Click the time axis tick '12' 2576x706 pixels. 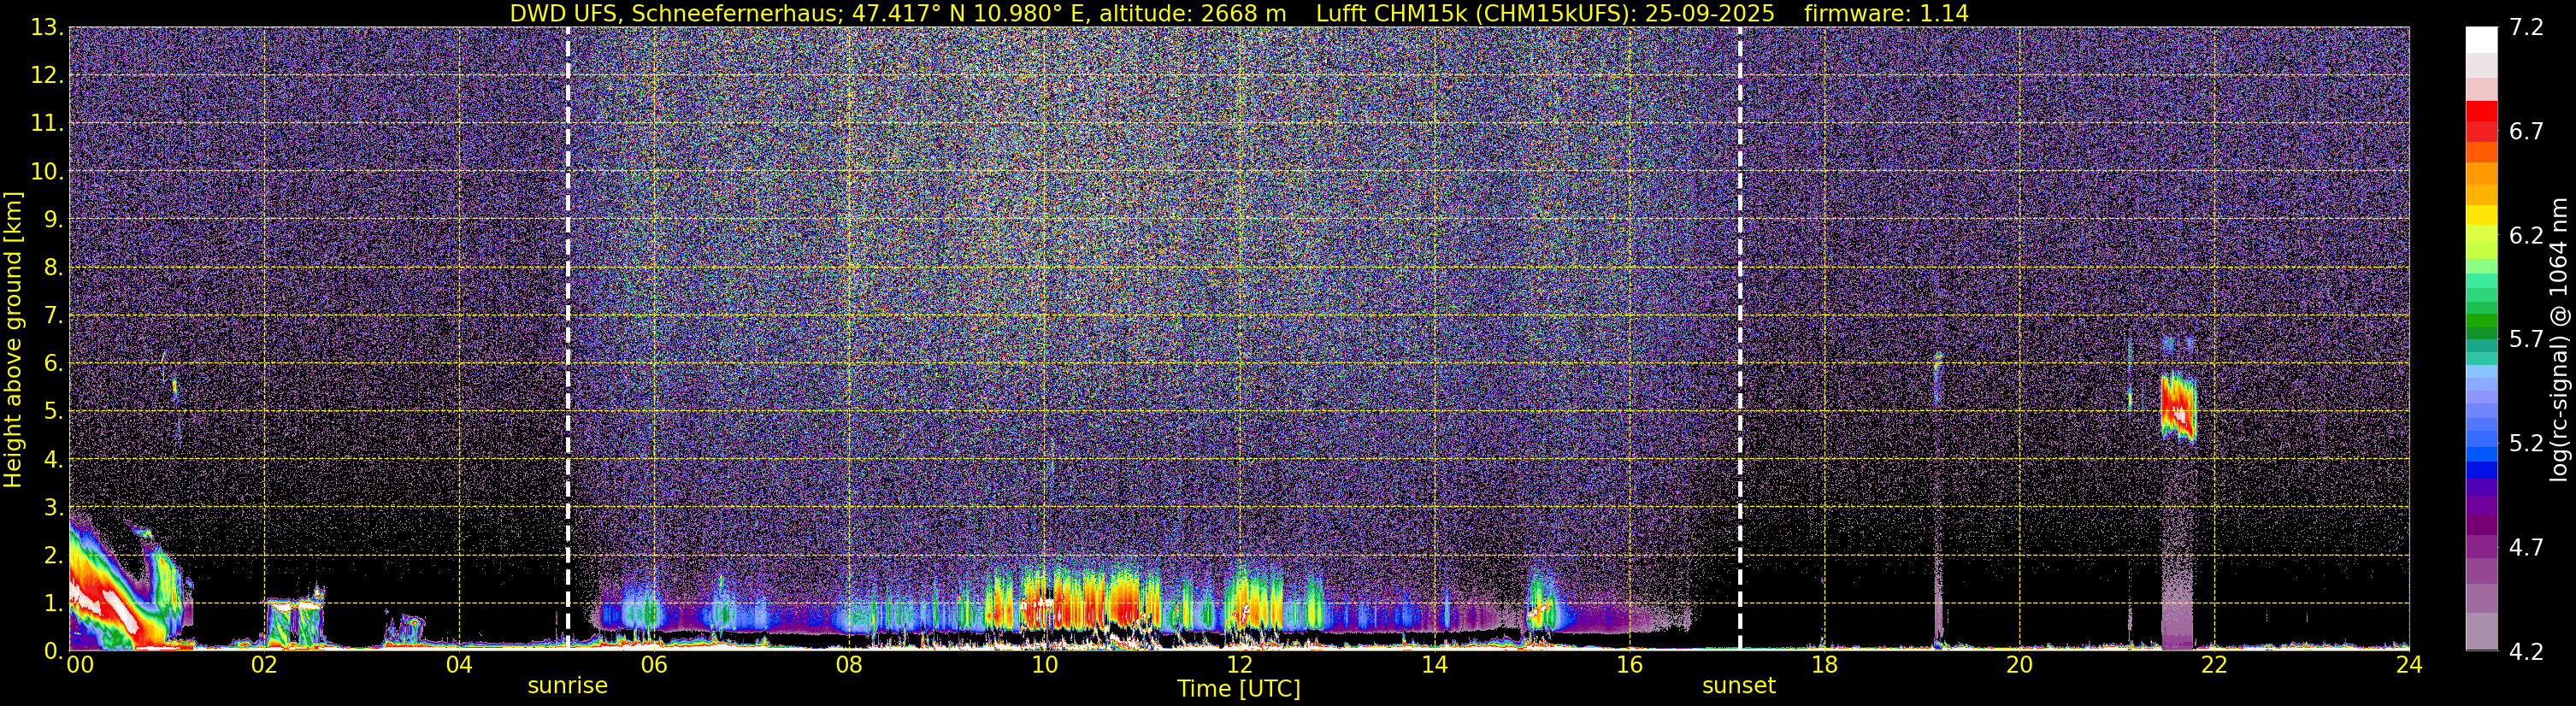click(x=1239, y=665)
